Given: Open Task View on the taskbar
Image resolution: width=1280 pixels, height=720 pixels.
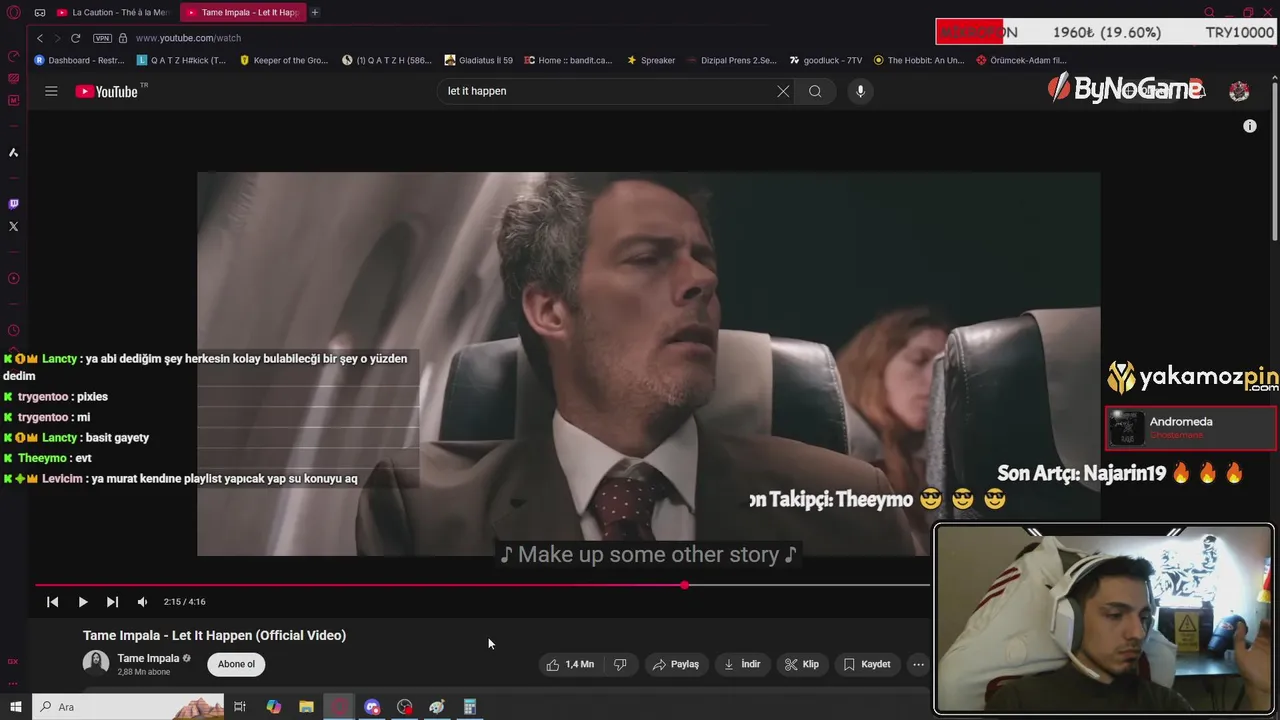Looking at the screenshot, I should 240,707.
